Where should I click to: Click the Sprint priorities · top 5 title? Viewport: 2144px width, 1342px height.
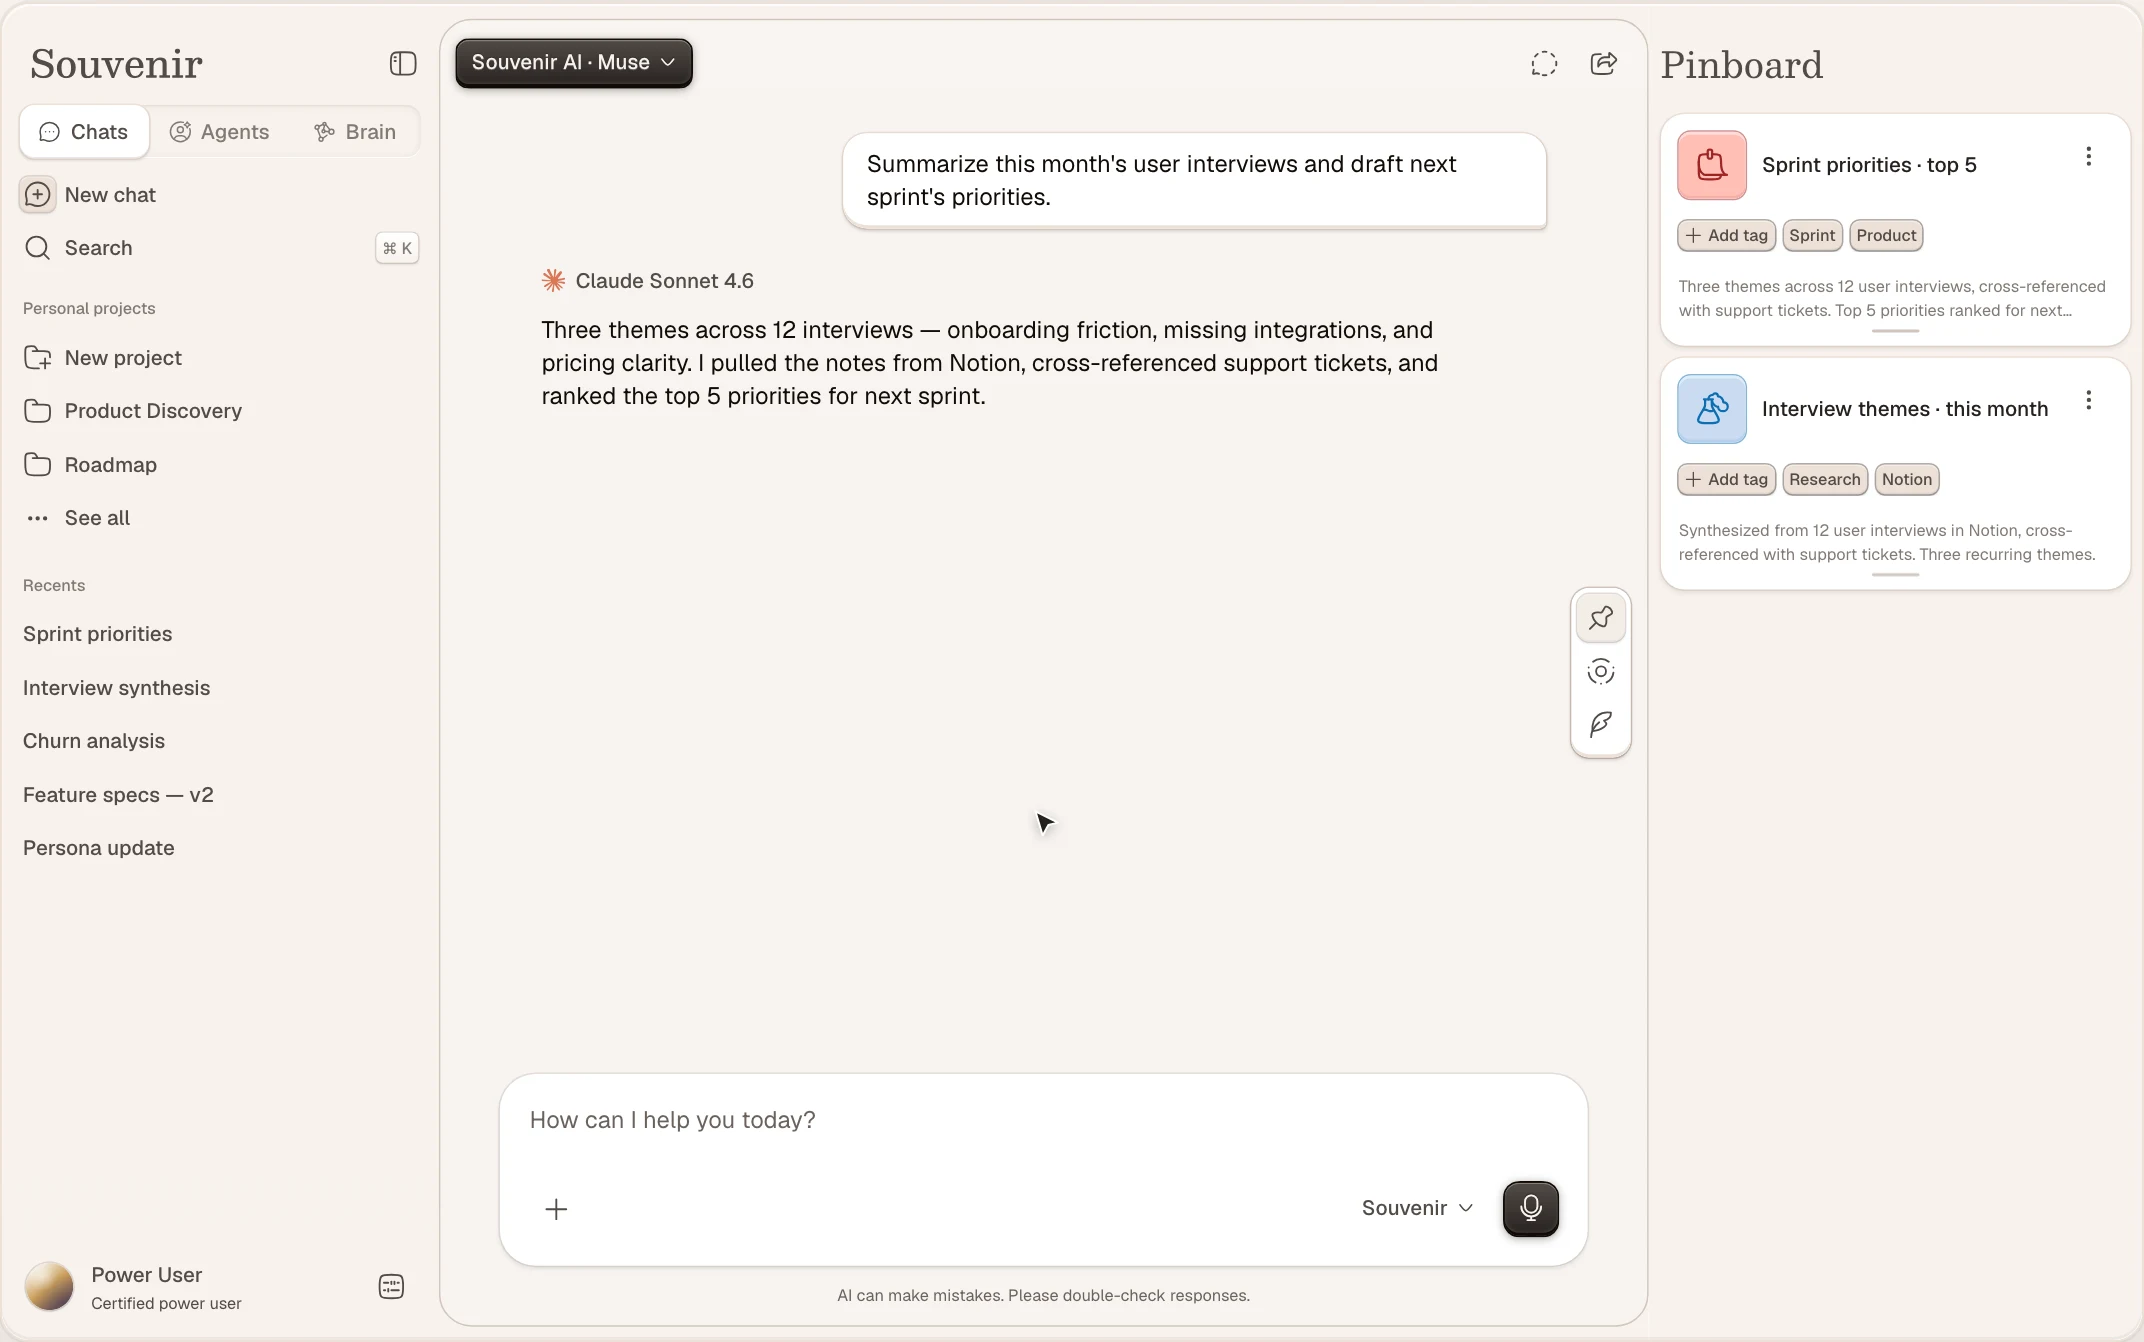click(1869, 165)
